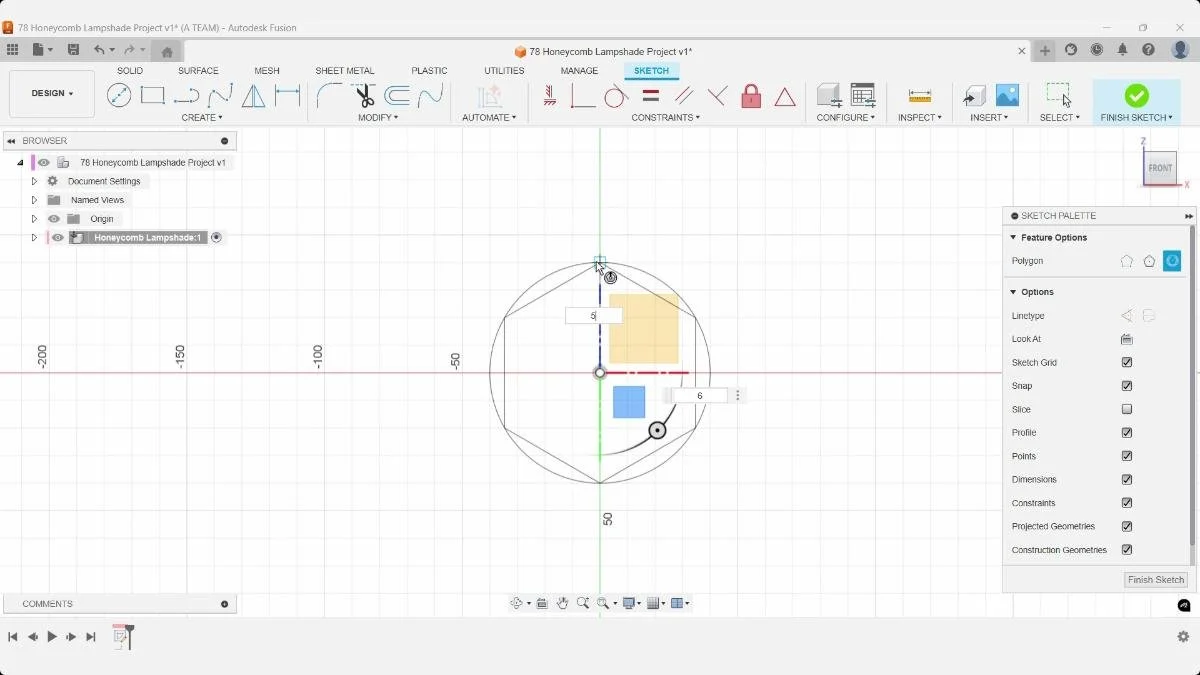Image resolution: width=1200 pixels, height=675 pixels.
Task: Click the FRONT face of the view cube
Action: click(1160, 168)
